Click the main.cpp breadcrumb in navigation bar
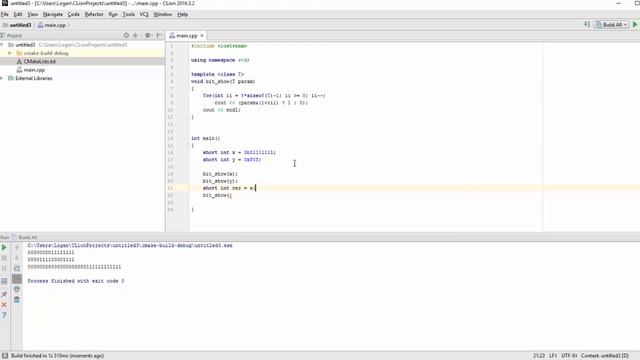The image size is (640, 360). click(52, 25)
